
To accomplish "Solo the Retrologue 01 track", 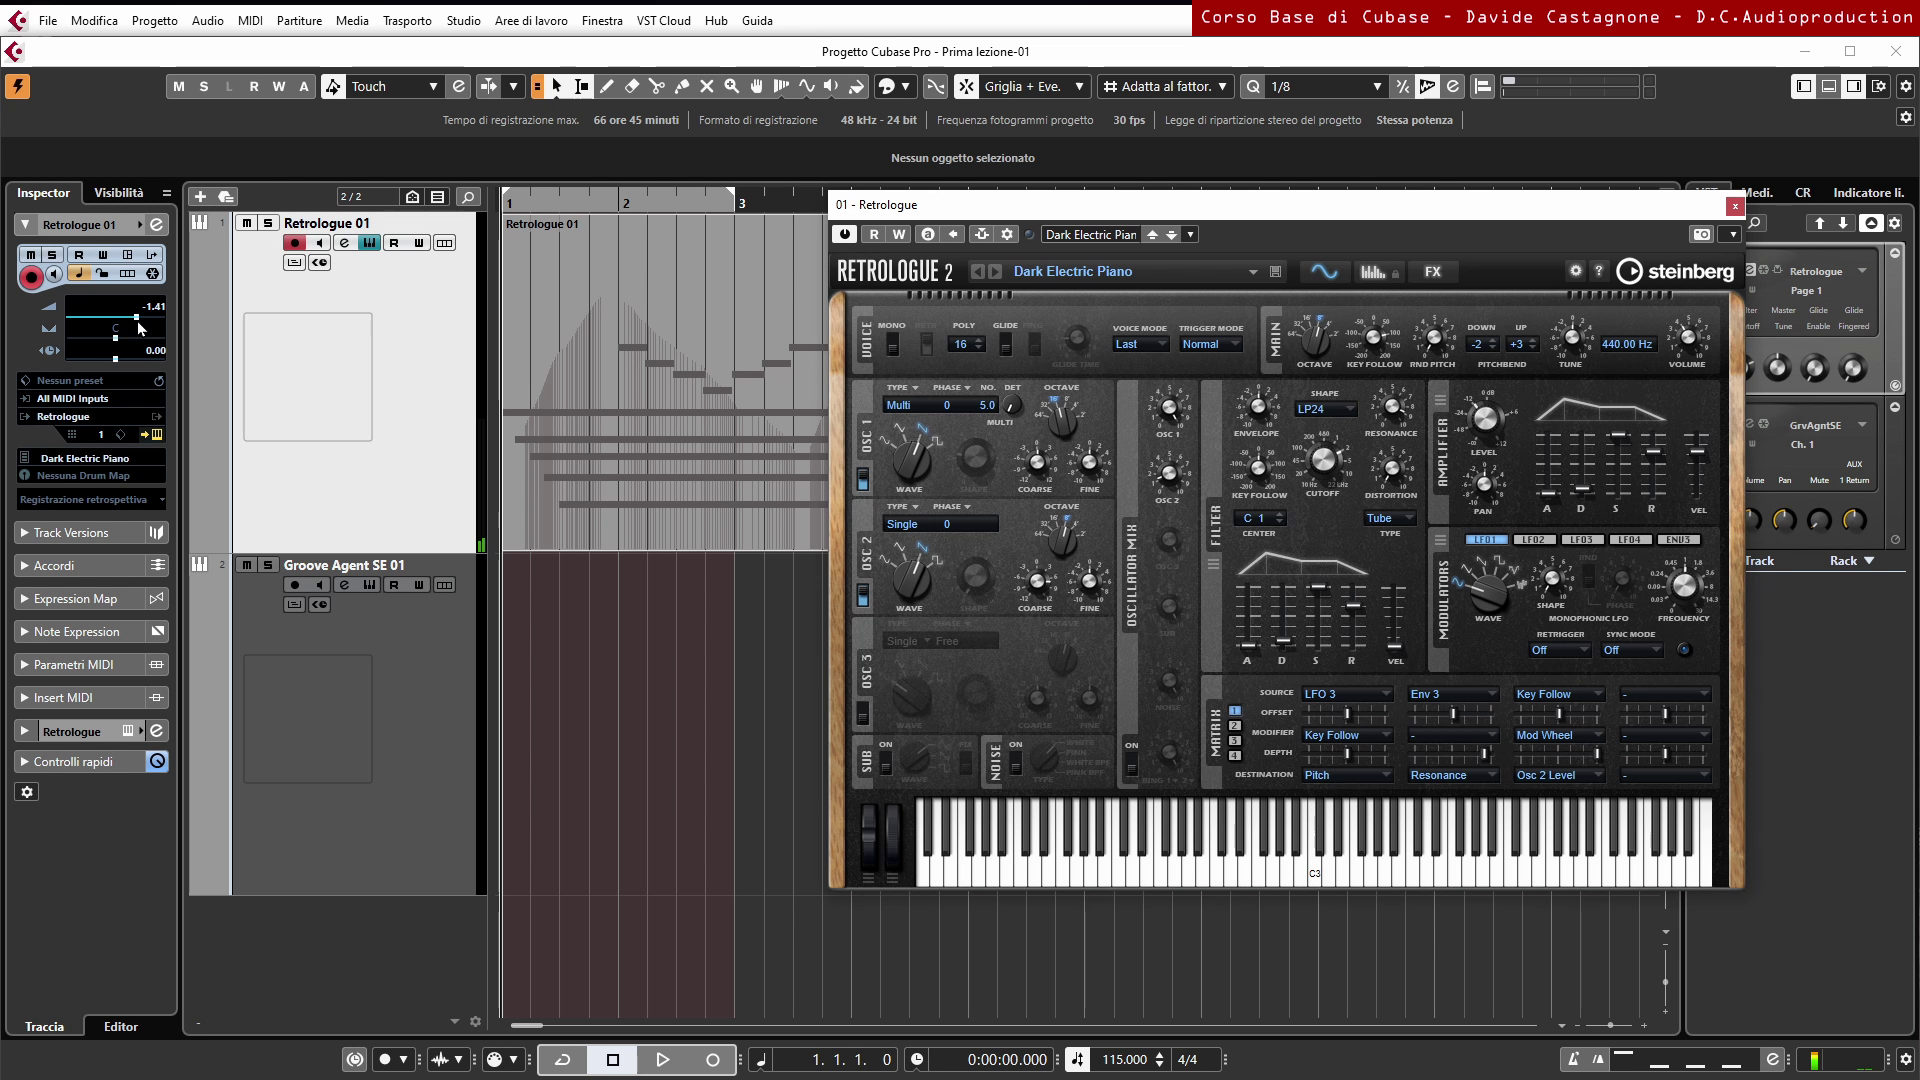I will tap(267, 223).
